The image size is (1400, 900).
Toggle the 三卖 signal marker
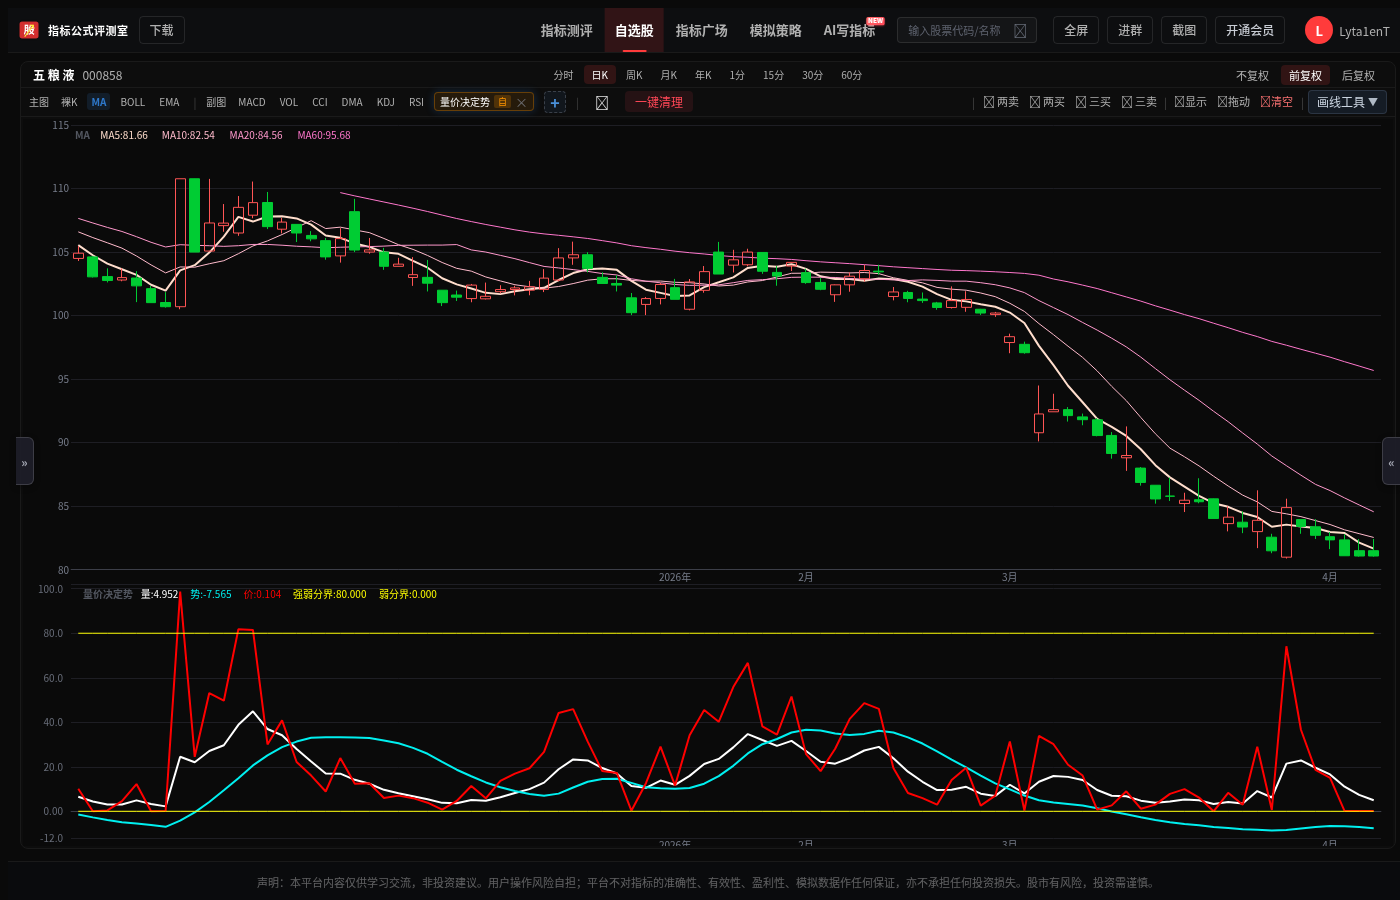coord(1139,102)
